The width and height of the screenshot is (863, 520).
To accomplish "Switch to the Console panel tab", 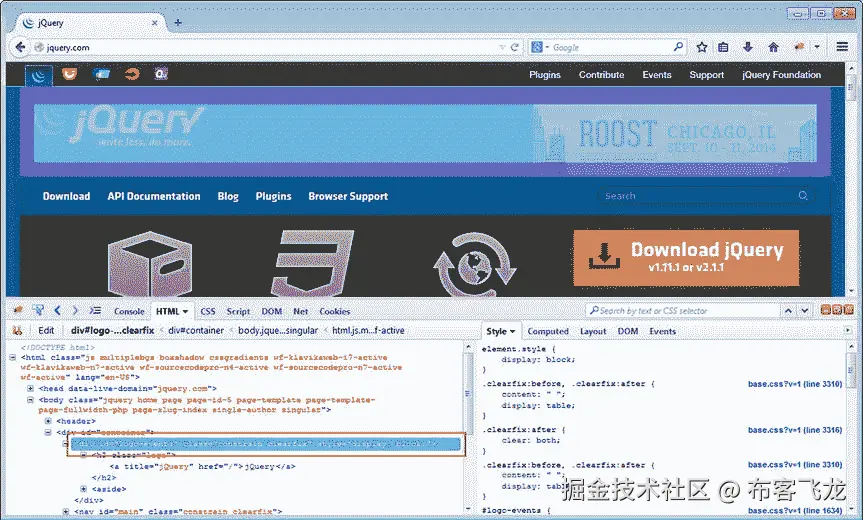I will (129, 311).
